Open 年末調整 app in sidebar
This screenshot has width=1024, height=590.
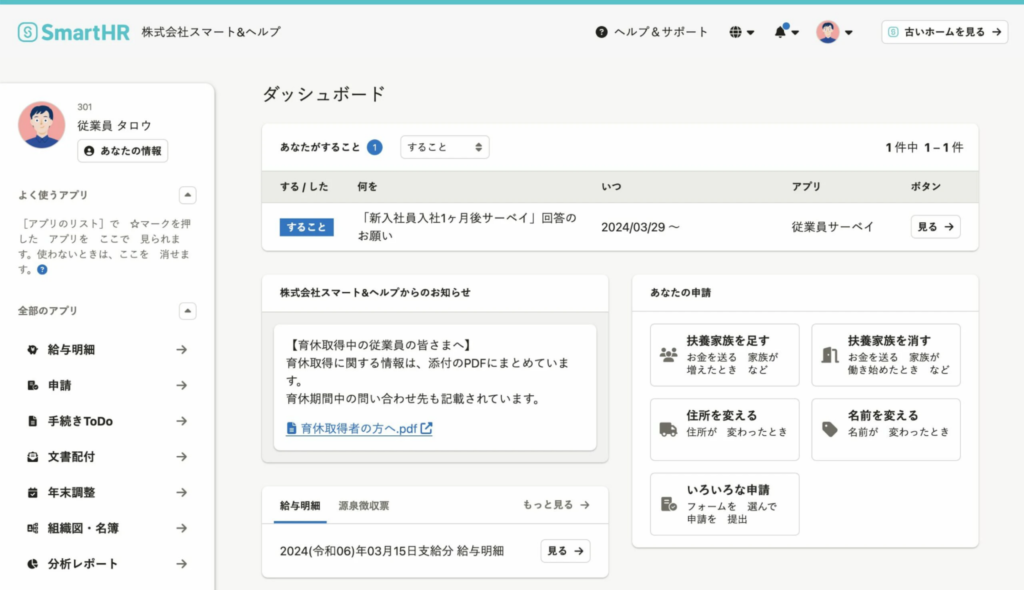(106, 493)
